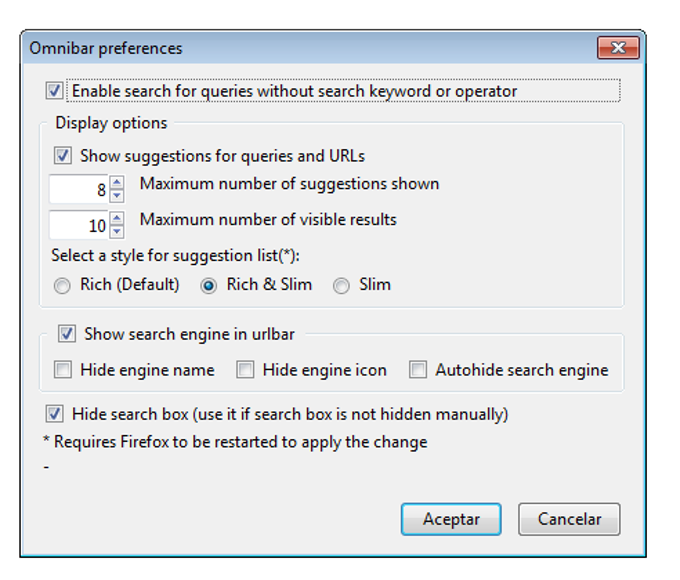The image size is (680, 580).
Task: Select the Rich (Default) style option
Action: point(62,286)
